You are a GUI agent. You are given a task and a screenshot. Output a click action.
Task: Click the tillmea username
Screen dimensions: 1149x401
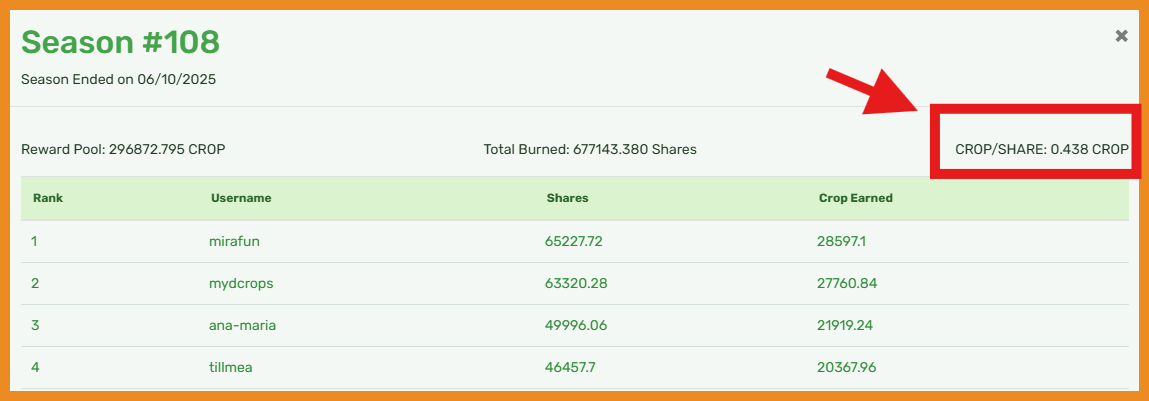(230, 367)
